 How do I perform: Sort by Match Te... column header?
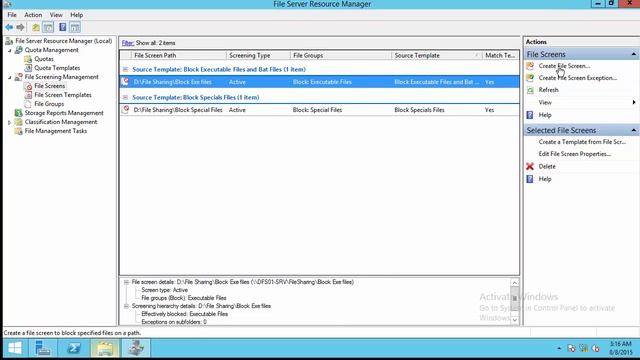[501, 55]
